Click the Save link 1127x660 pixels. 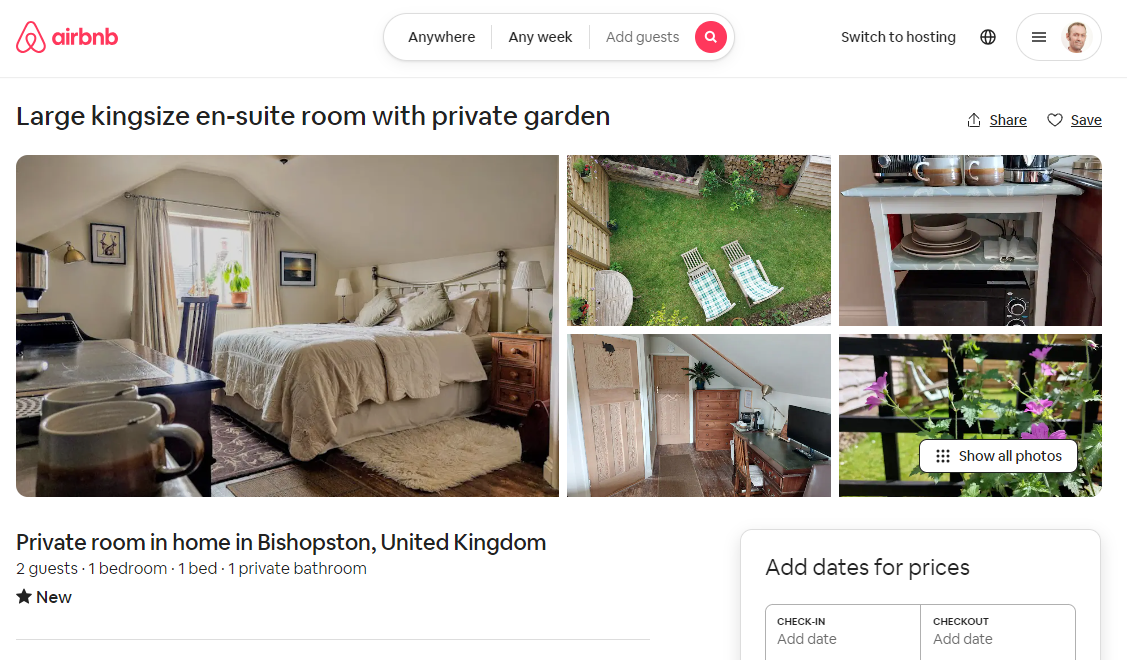pyautogui.click(x=1086, y=120)
